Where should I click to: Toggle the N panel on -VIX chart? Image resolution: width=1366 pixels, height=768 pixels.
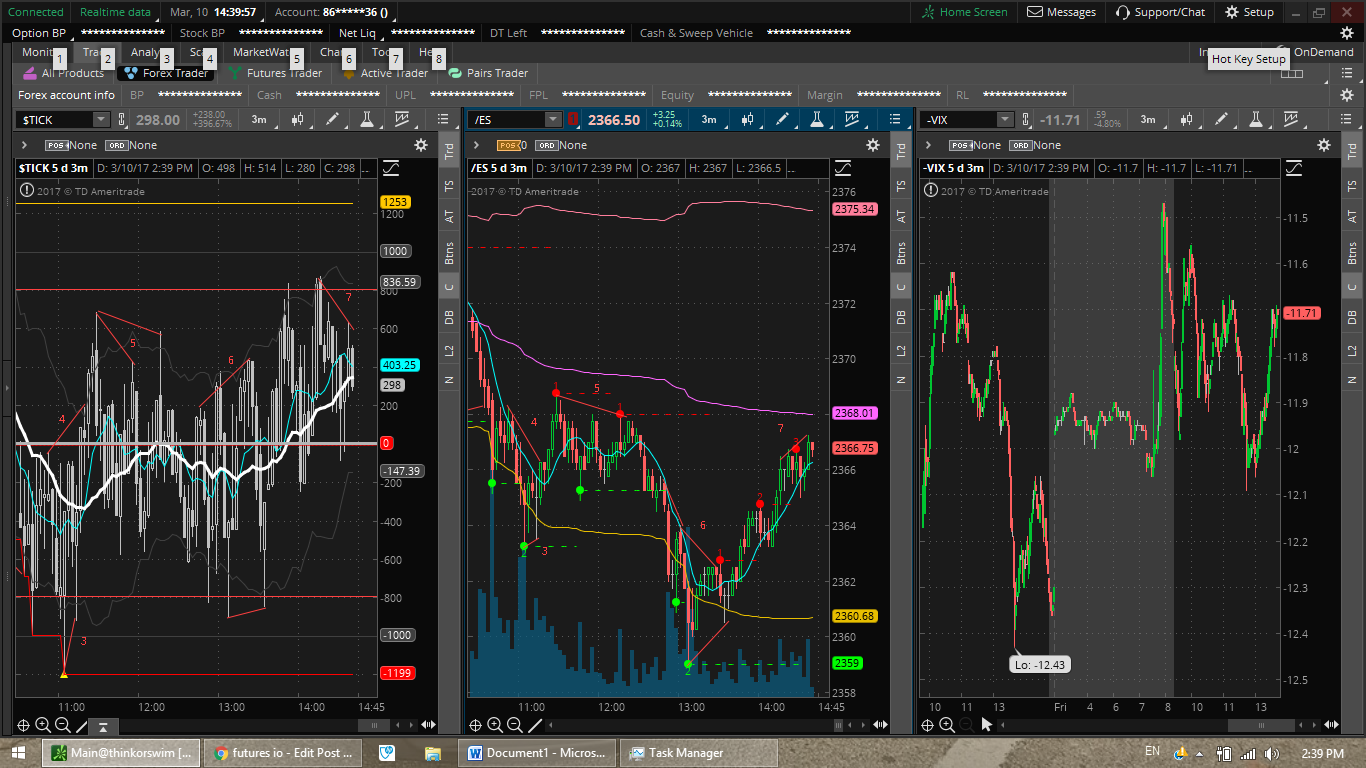coord(1352,380)
